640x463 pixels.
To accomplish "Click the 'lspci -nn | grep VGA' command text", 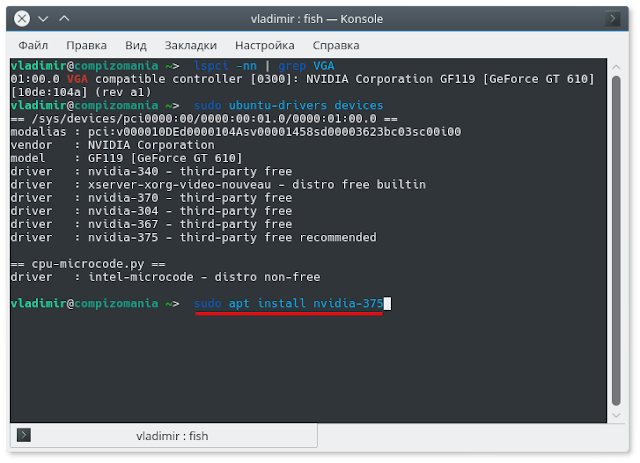I will pos(264,66).
